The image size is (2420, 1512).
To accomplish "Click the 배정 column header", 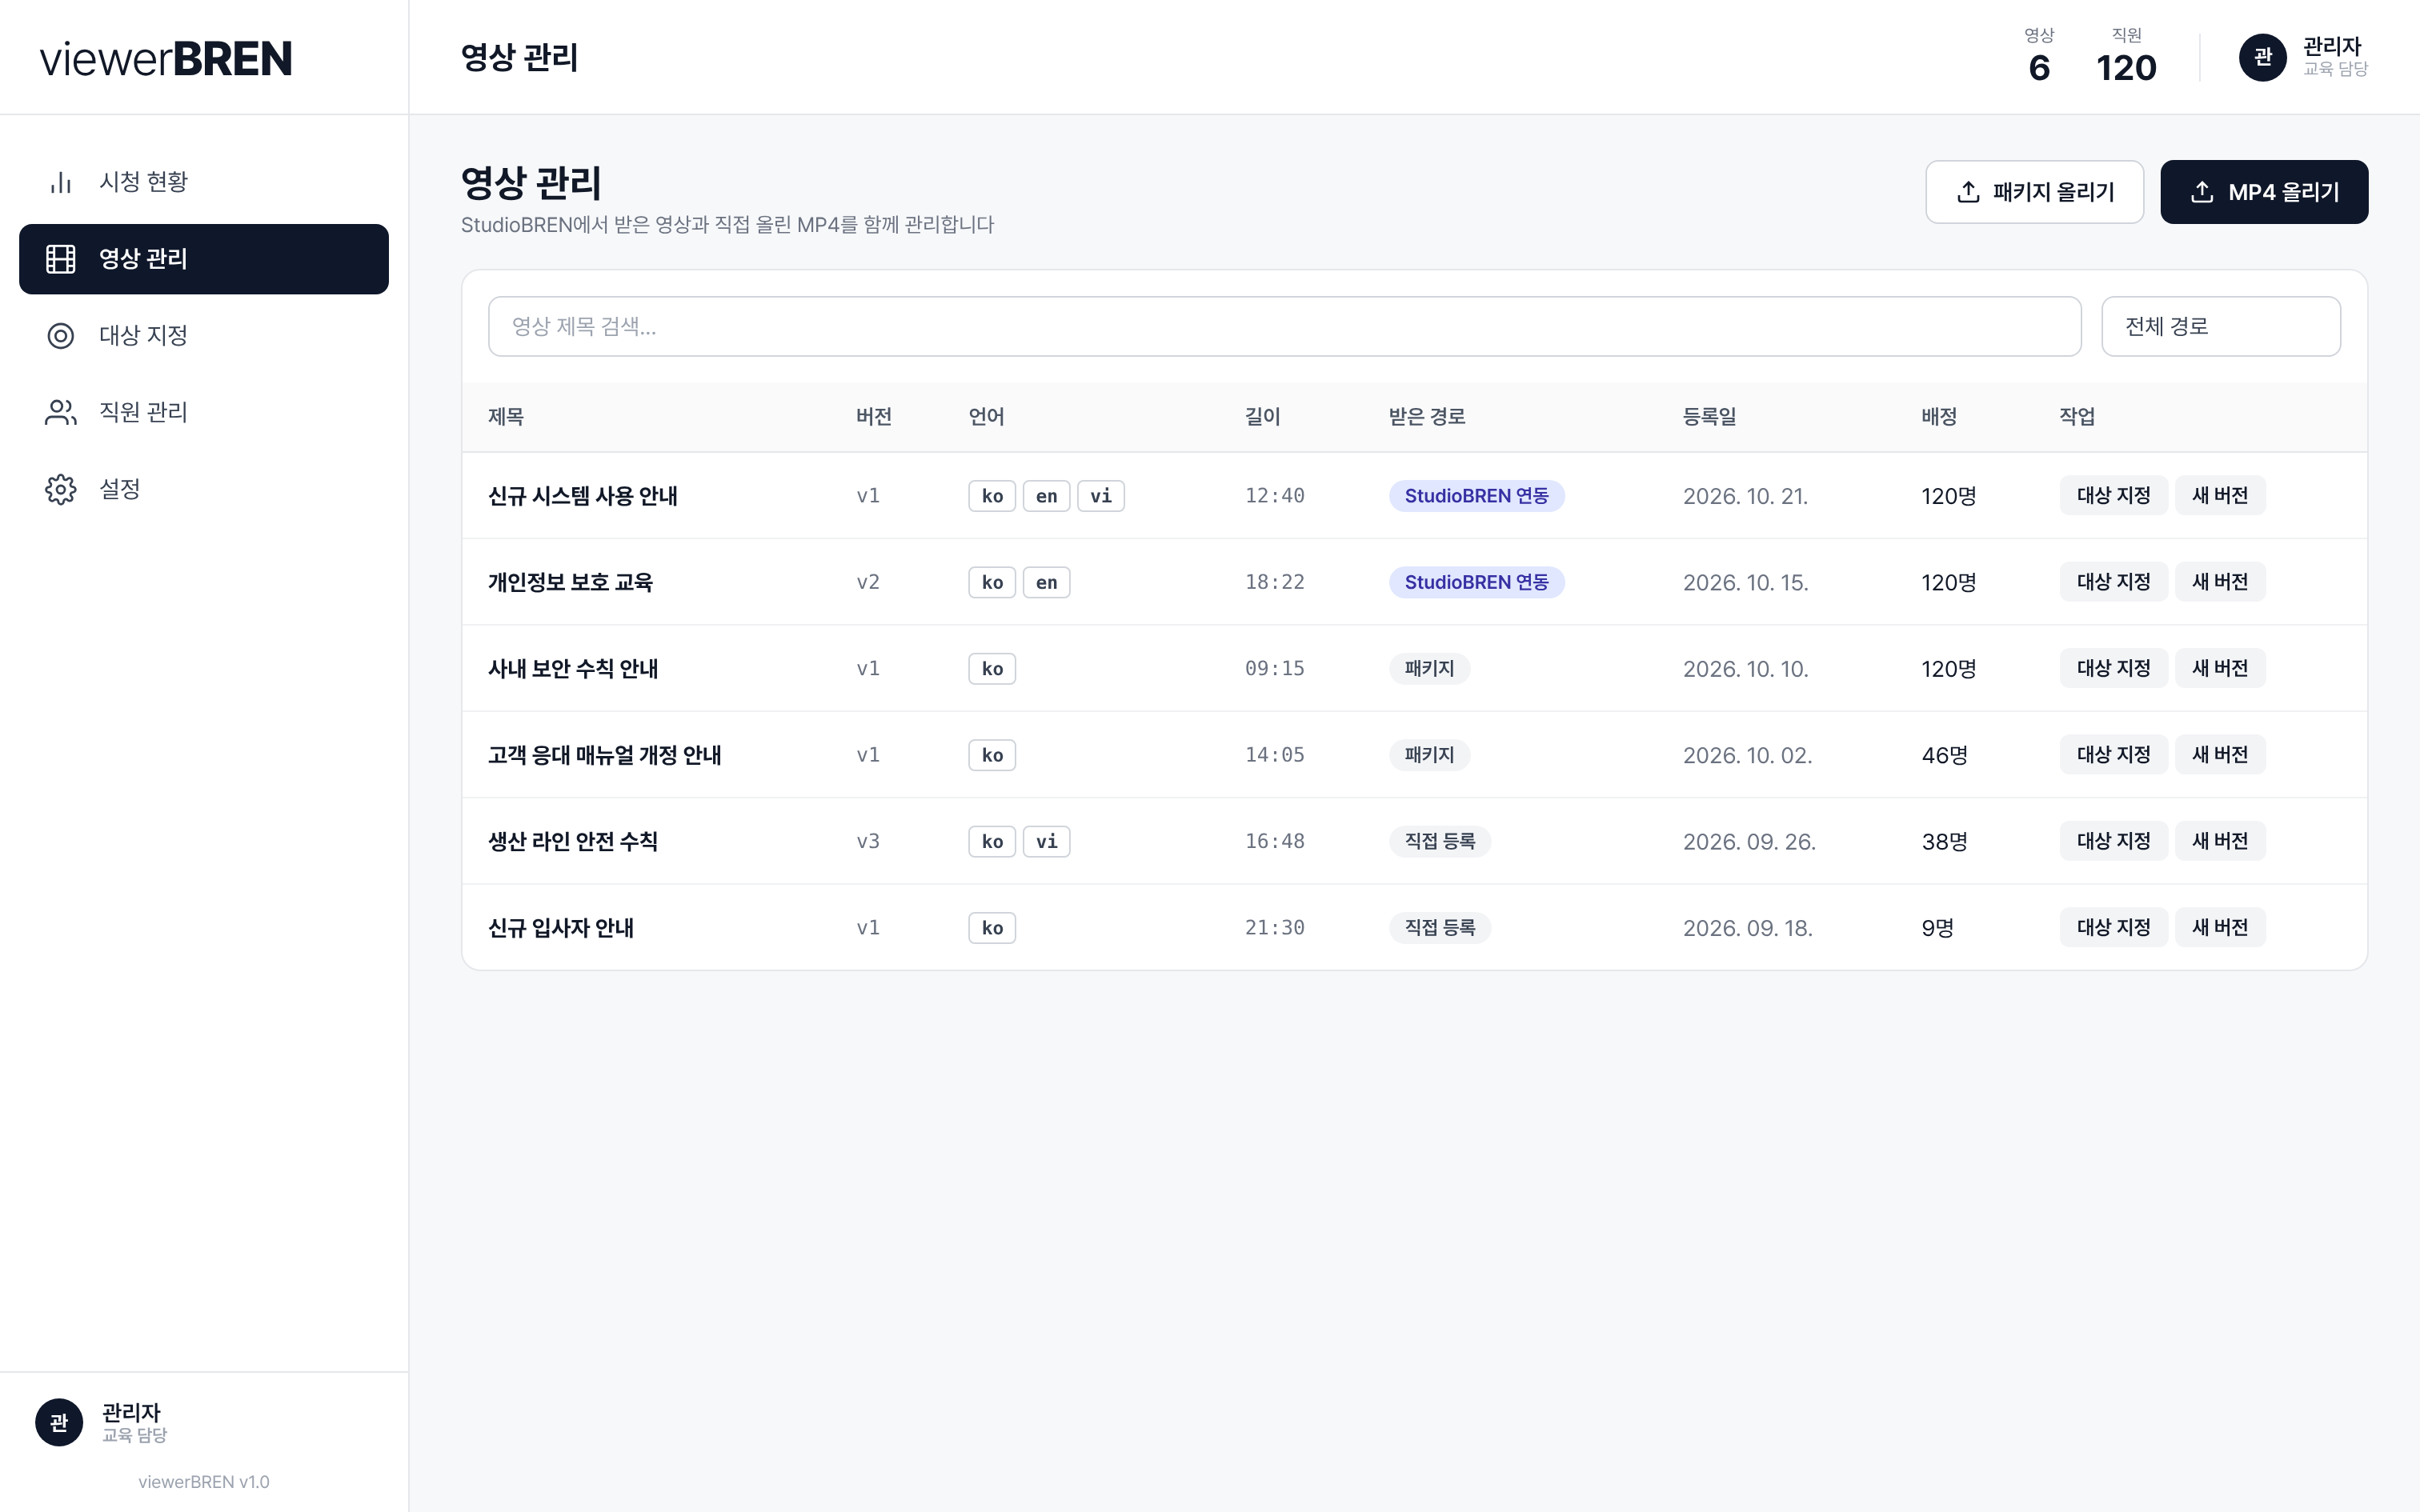I will 1938,417.
